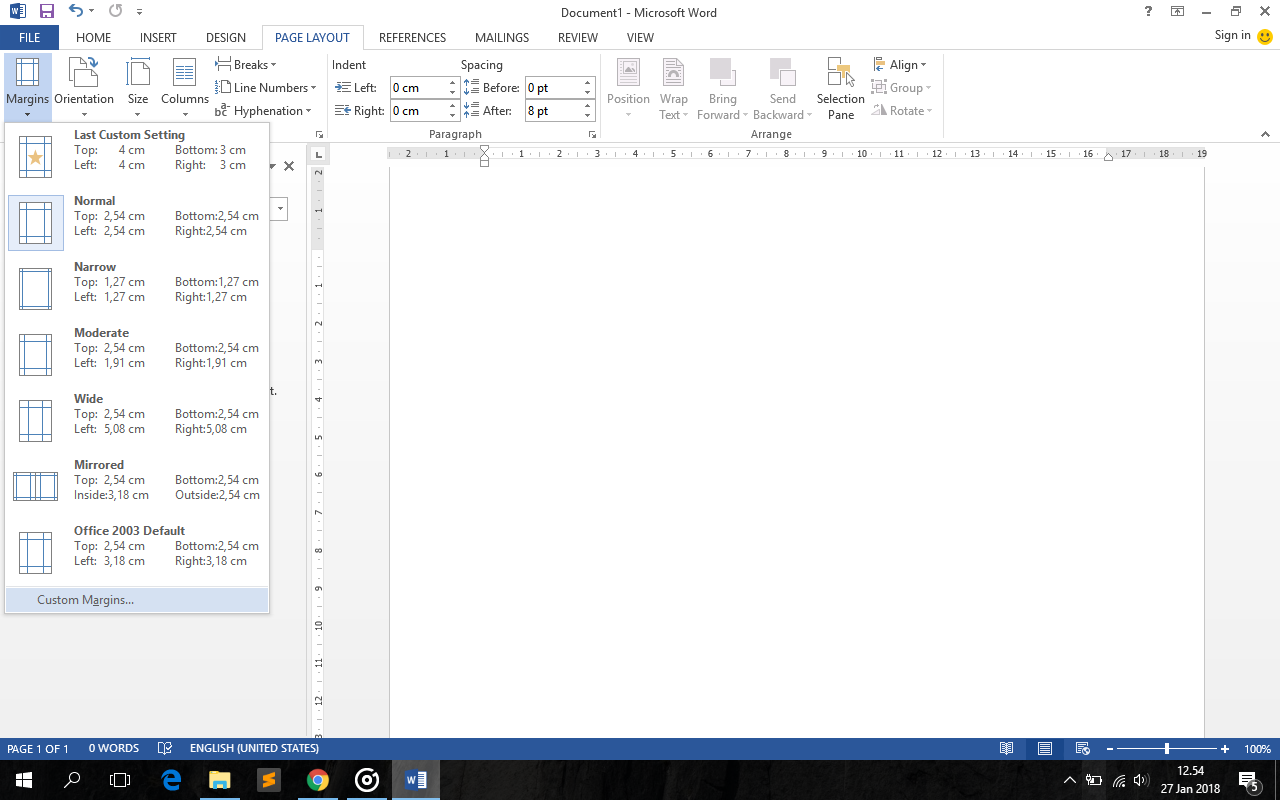Undo the last action with the Undo arrow
This screenshot has width=1280, height=800.
(76, 12)
